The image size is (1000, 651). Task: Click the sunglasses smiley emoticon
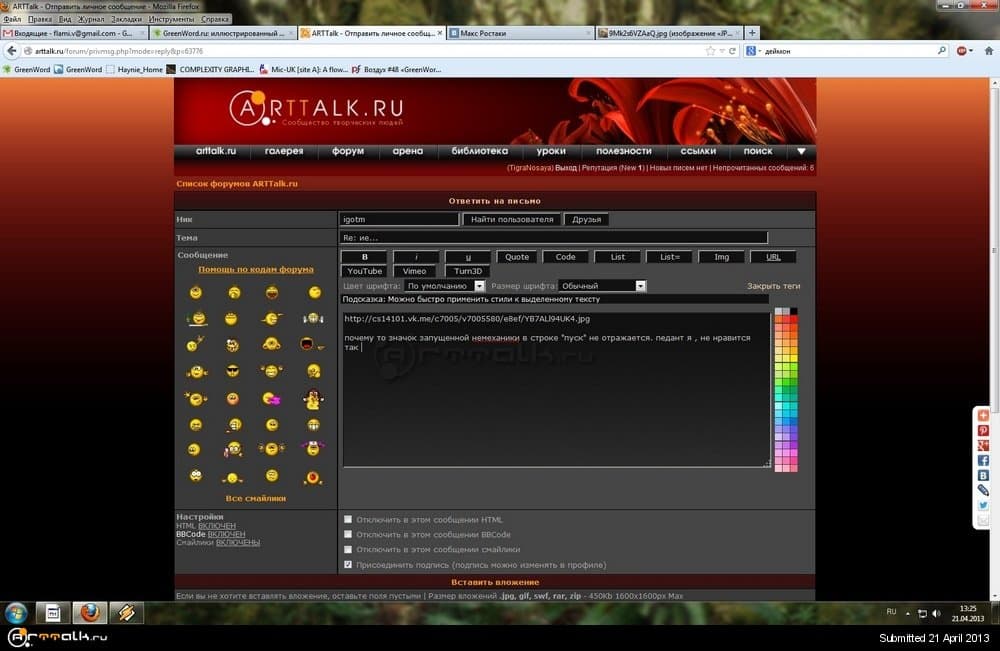coord(233,371)
